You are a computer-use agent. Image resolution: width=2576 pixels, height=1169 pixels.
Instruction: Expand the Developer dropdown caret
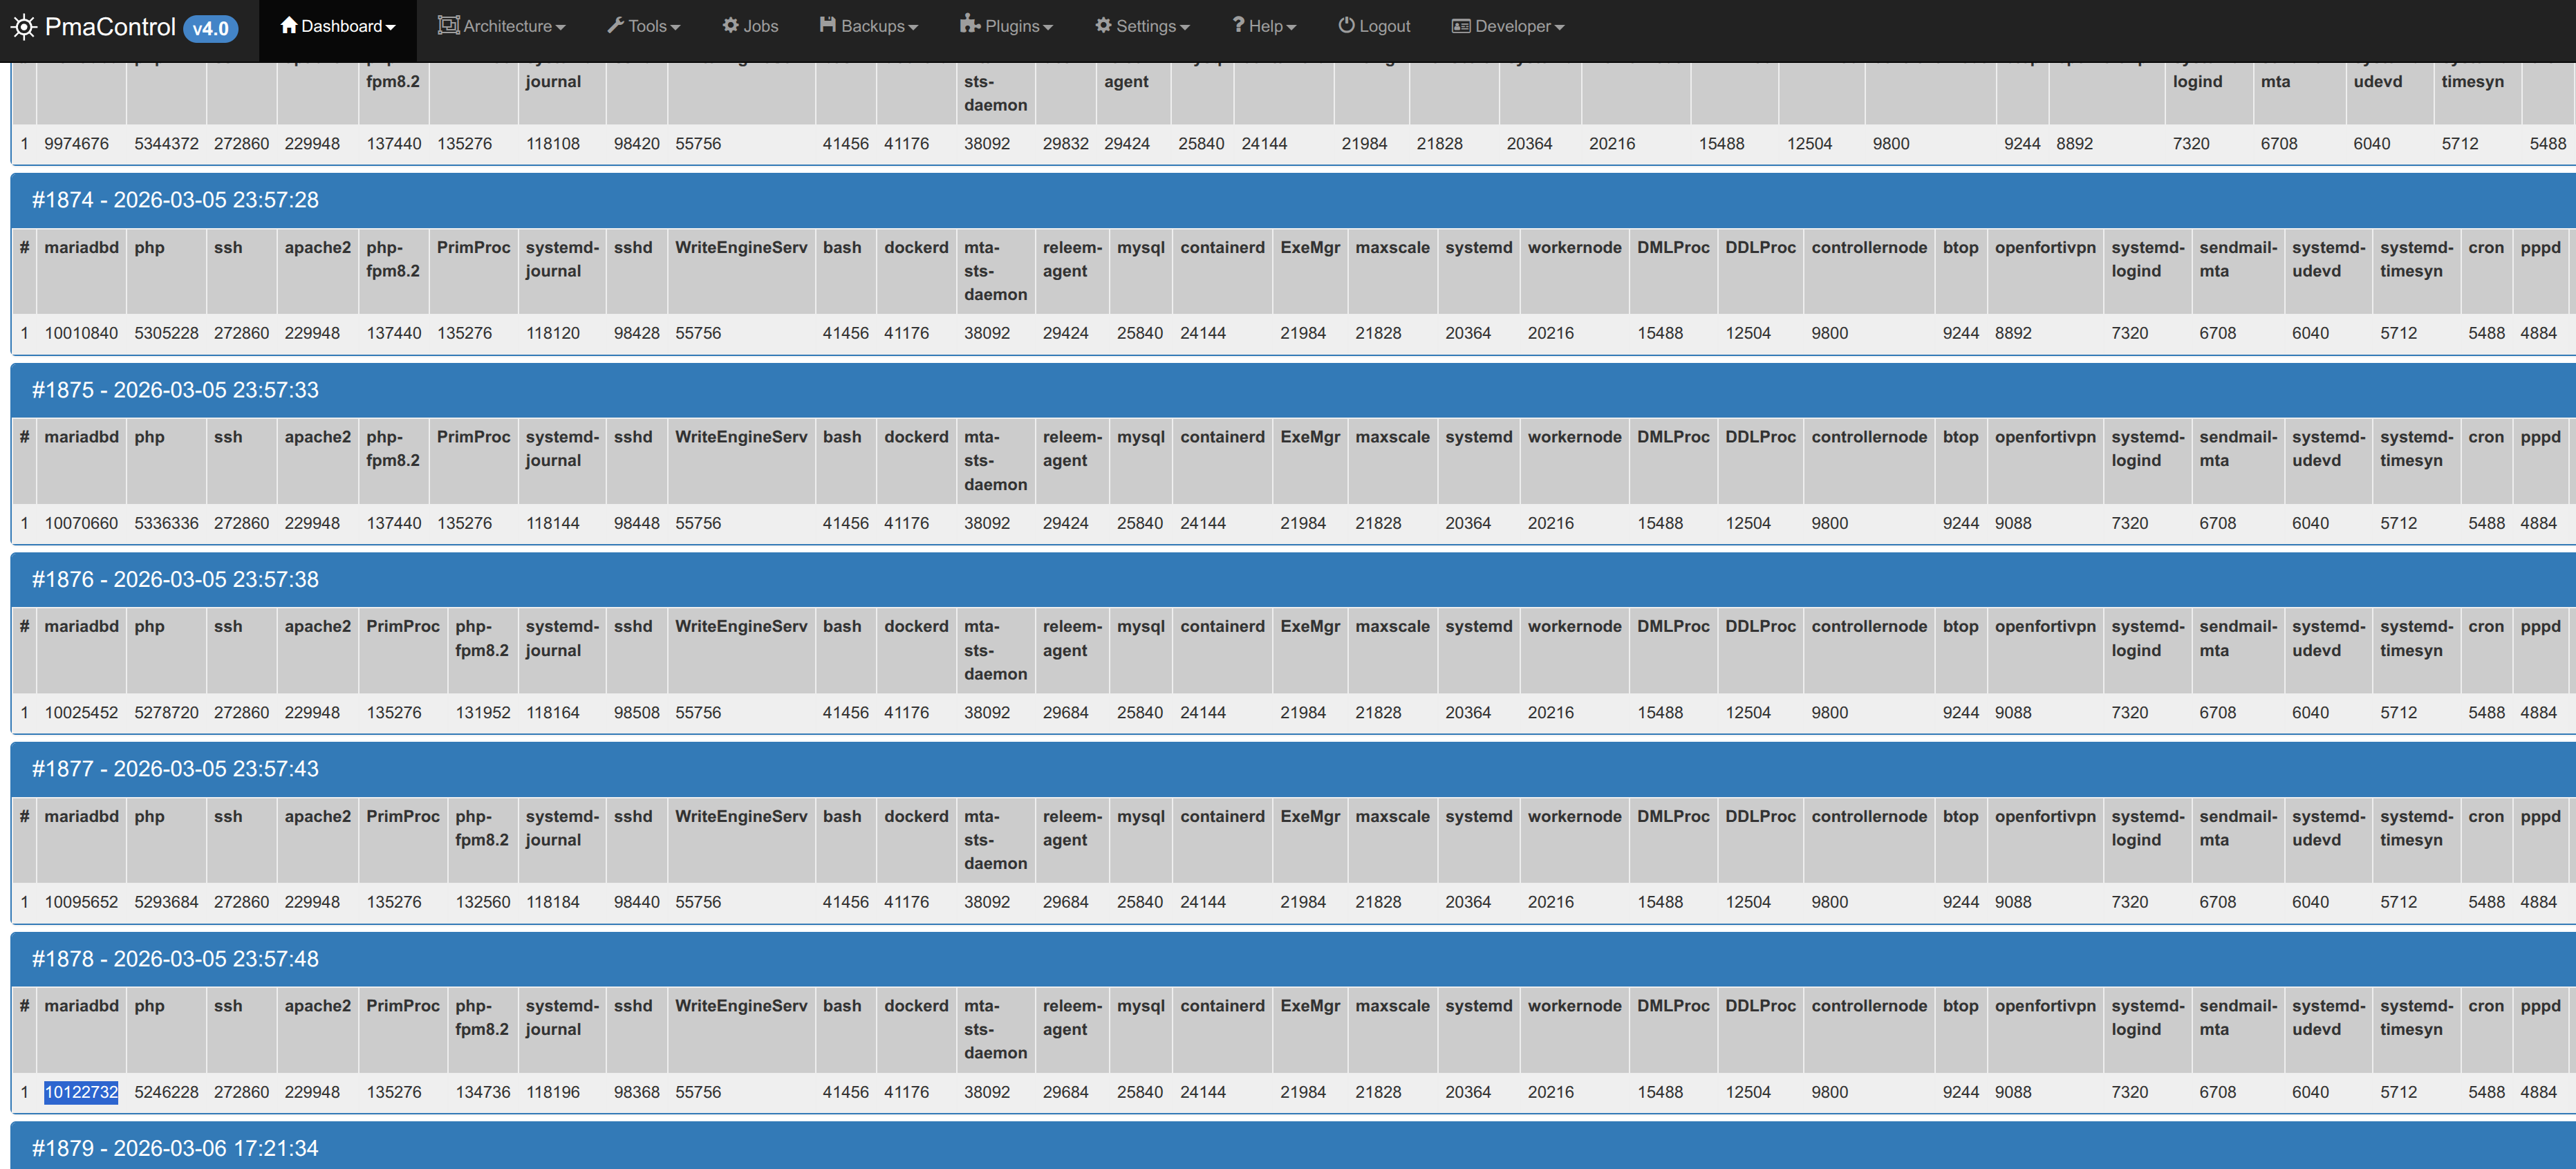(1559, 28)
